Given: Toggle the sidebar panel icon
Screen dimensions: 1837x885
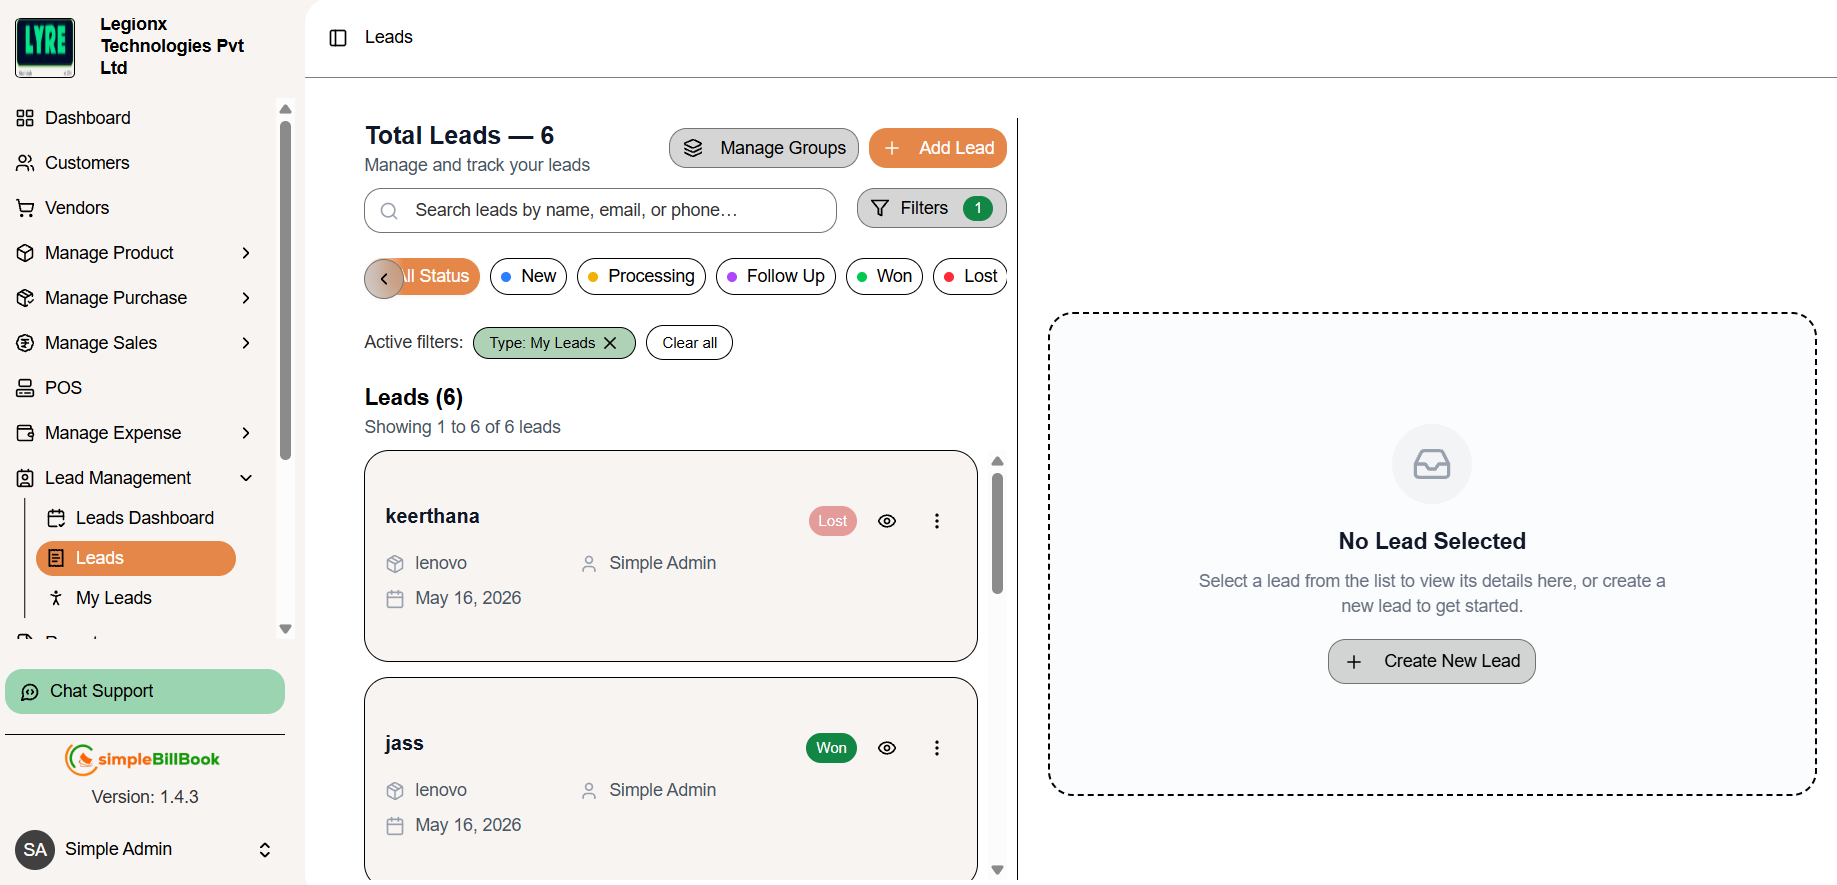Looking at the screenshot, I should 338,38.
